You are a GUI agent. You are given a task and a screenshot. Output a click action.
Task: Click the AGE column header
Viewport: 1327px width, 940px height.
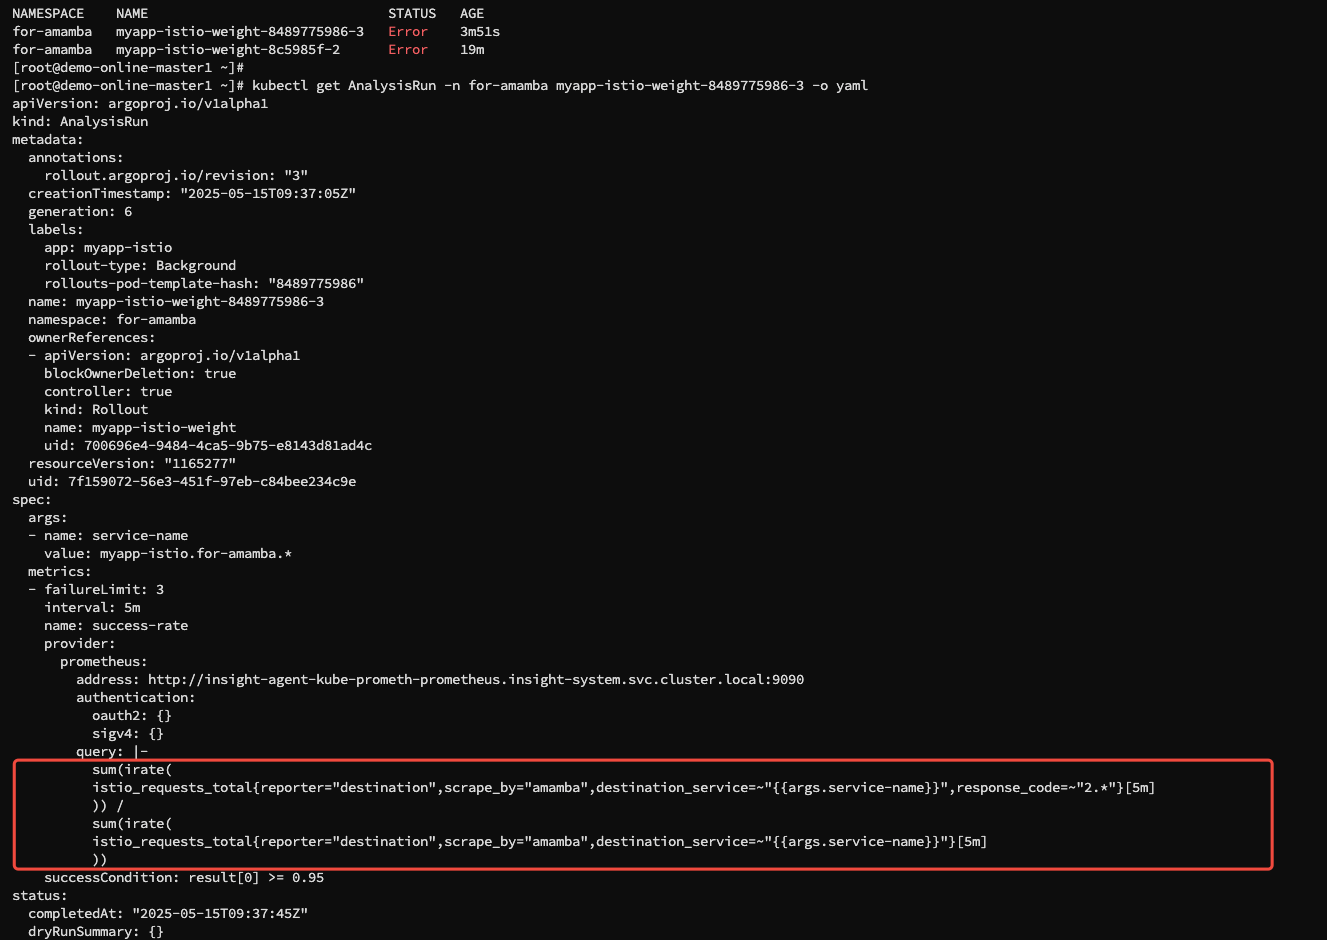pos(471,13)
